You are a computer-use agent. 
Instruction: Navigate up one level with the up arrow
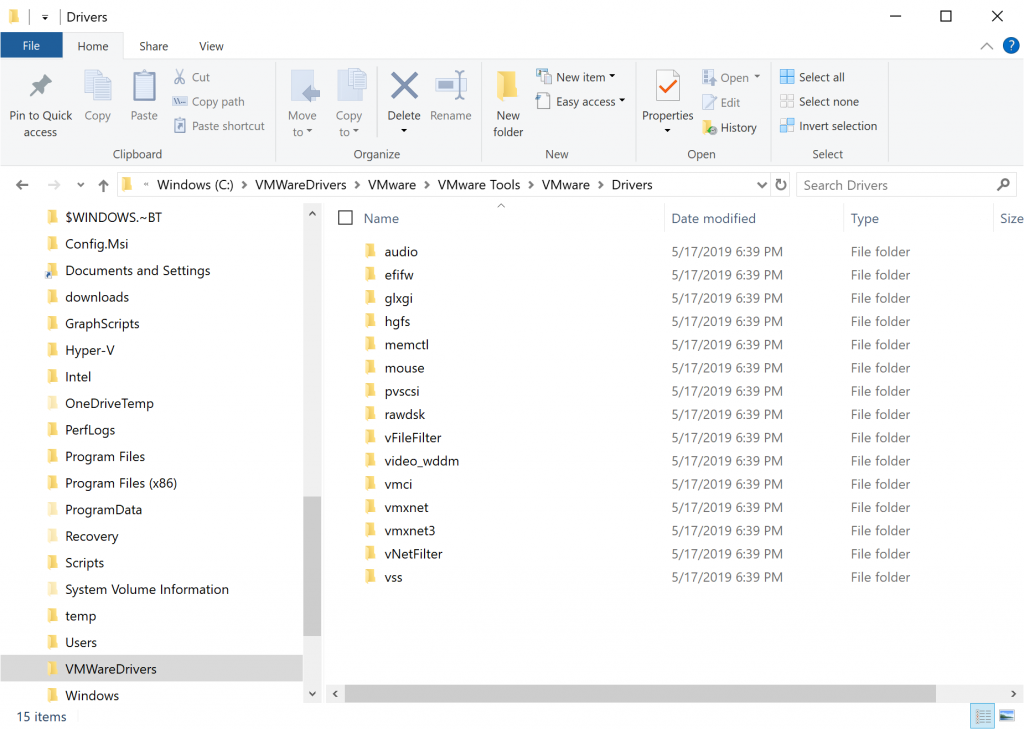104,184
